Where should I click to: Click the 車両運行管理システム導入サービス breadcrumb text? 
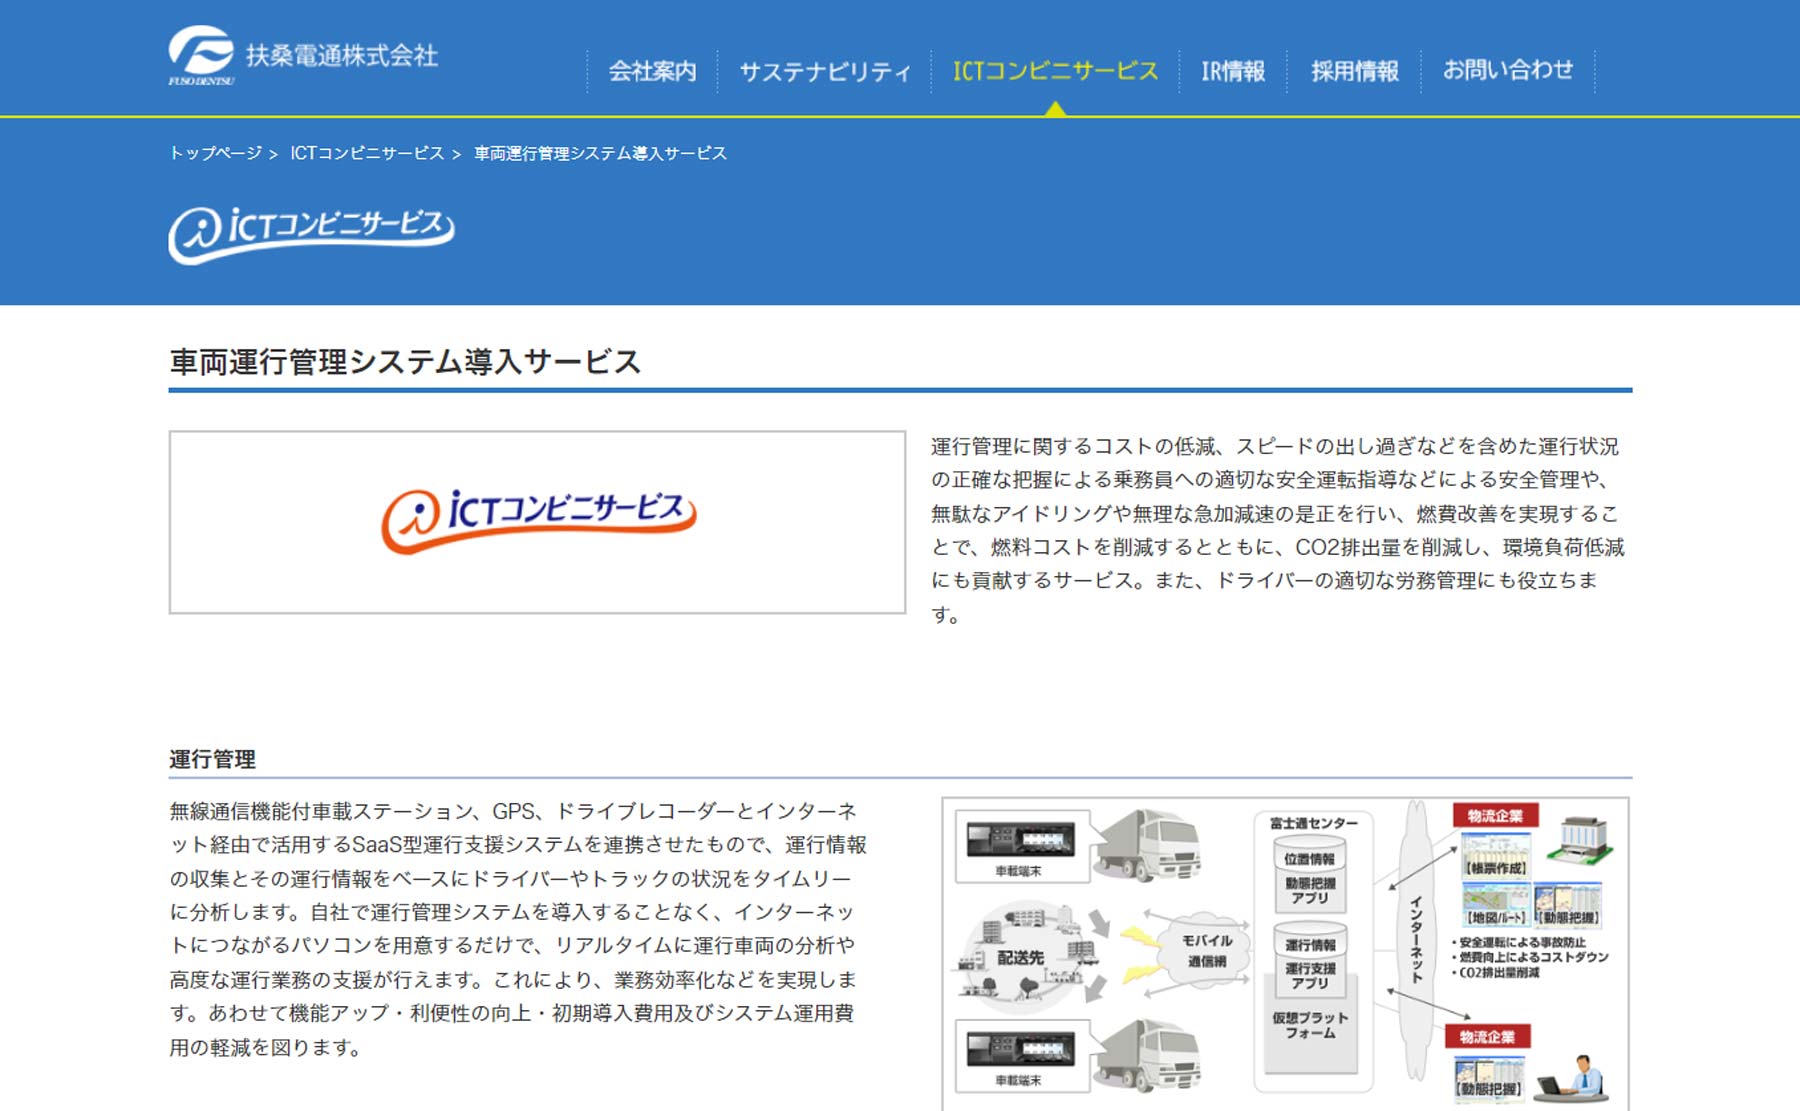point(600,153)
